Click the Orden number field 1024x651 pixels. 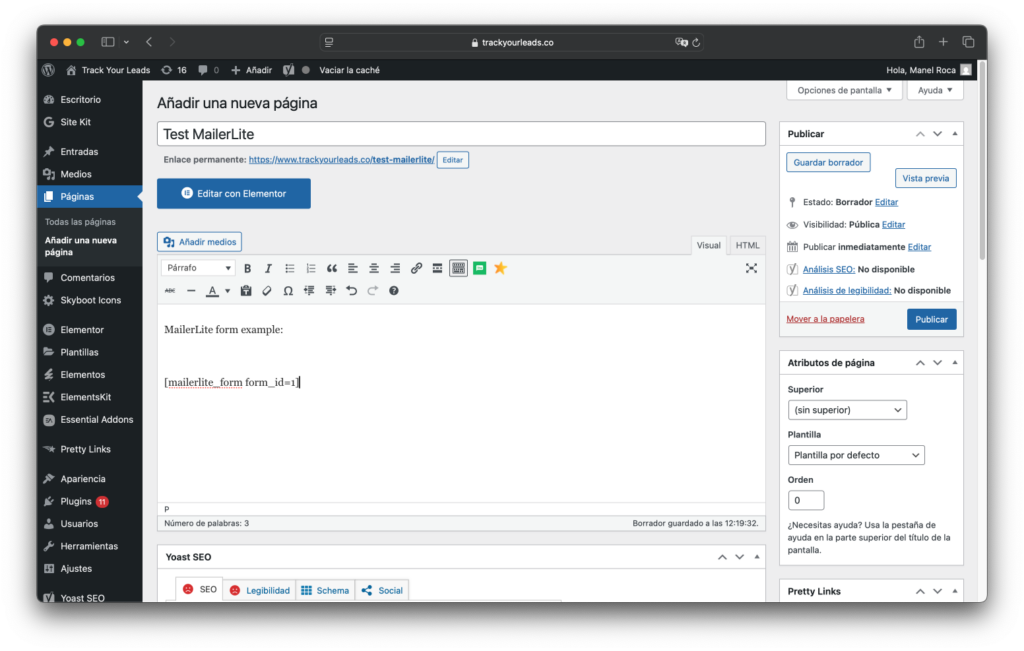click(806, 500)
